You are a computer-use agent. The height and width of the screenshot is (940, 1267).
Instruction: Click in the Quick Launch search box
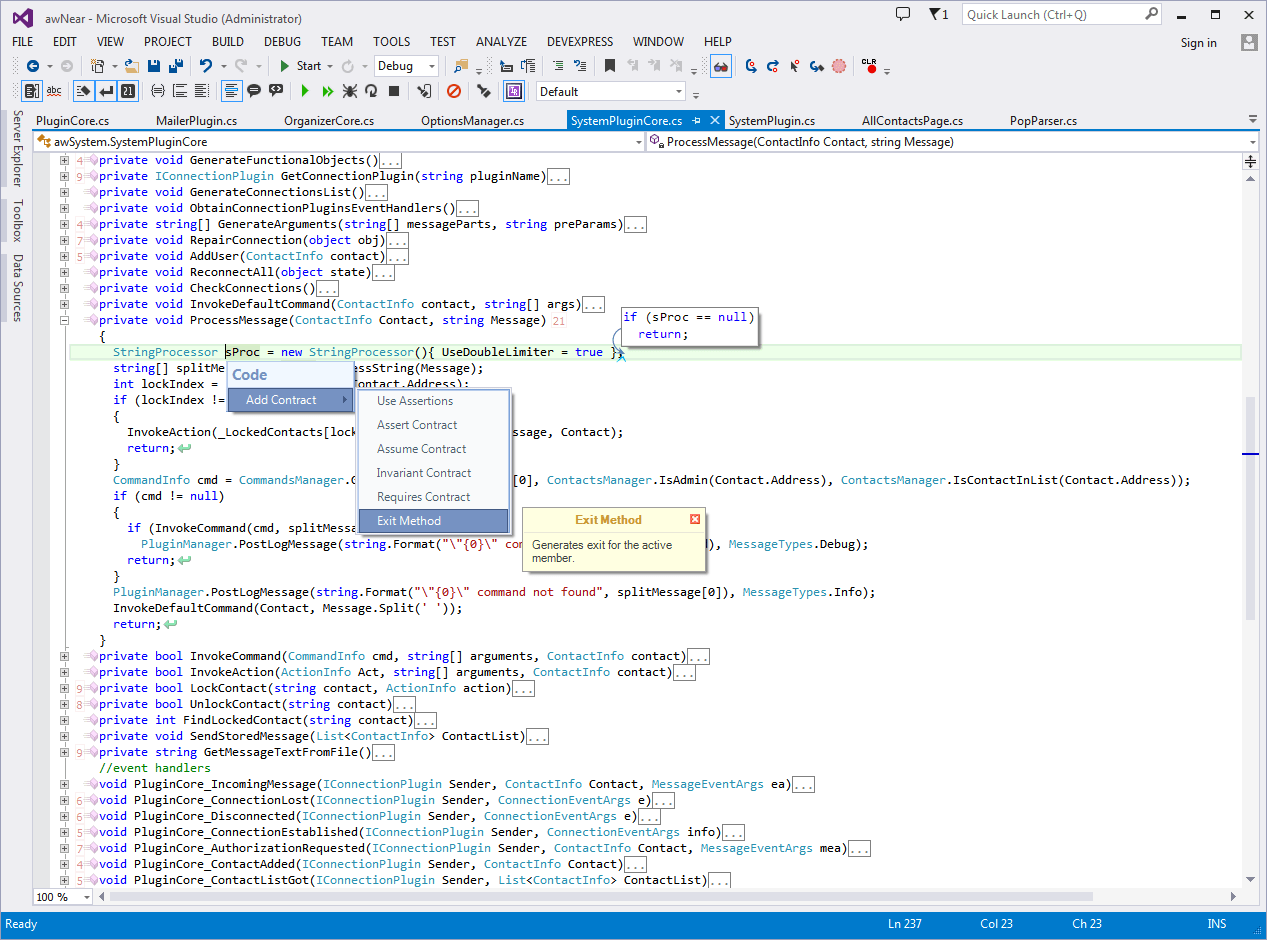tap(1050, 14)
